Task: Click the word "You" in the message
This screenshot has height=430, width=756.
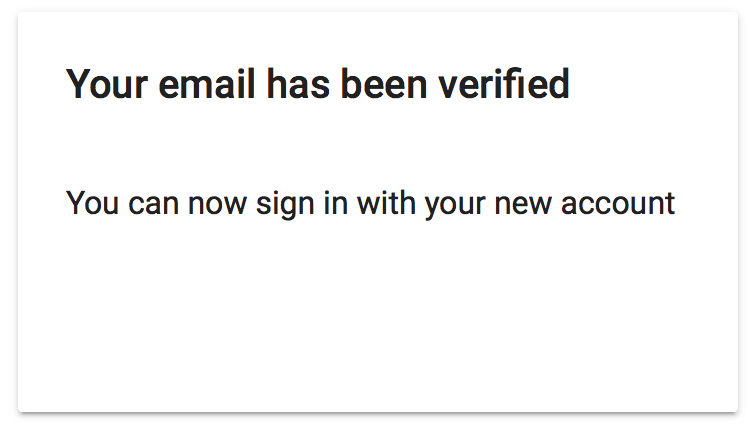Action: [92, 203]
